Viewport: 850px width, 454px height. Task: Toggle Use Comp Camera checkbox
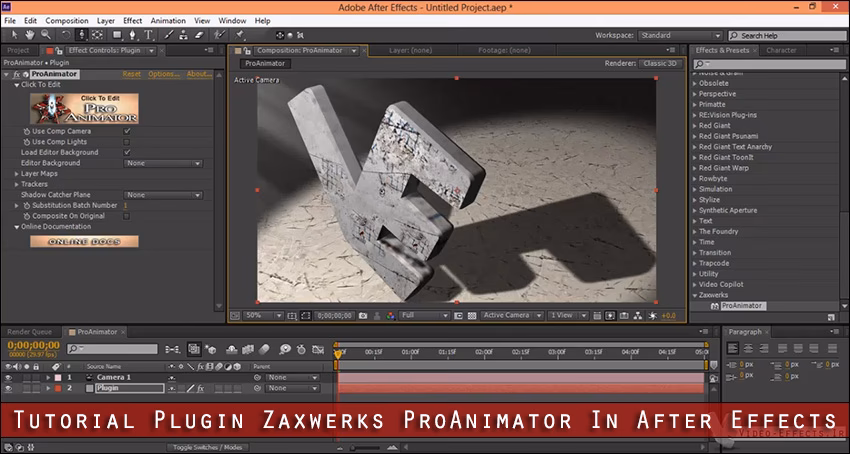click(127, 131)
